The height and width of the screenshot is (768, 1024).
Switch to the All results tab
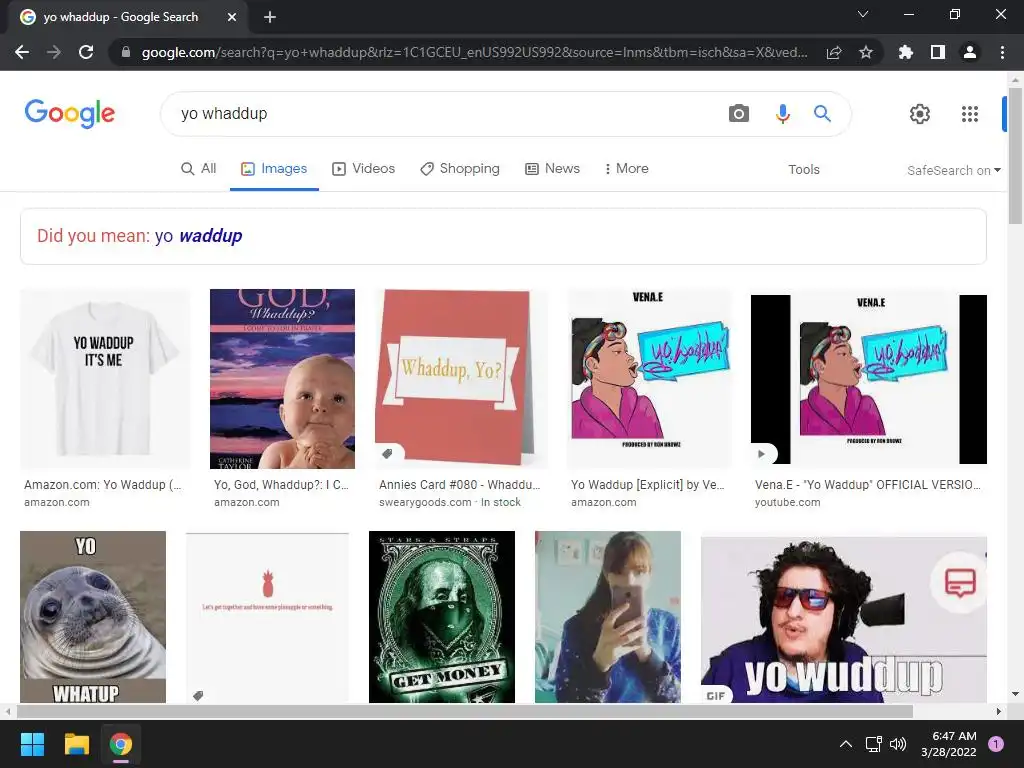[199, 168]
